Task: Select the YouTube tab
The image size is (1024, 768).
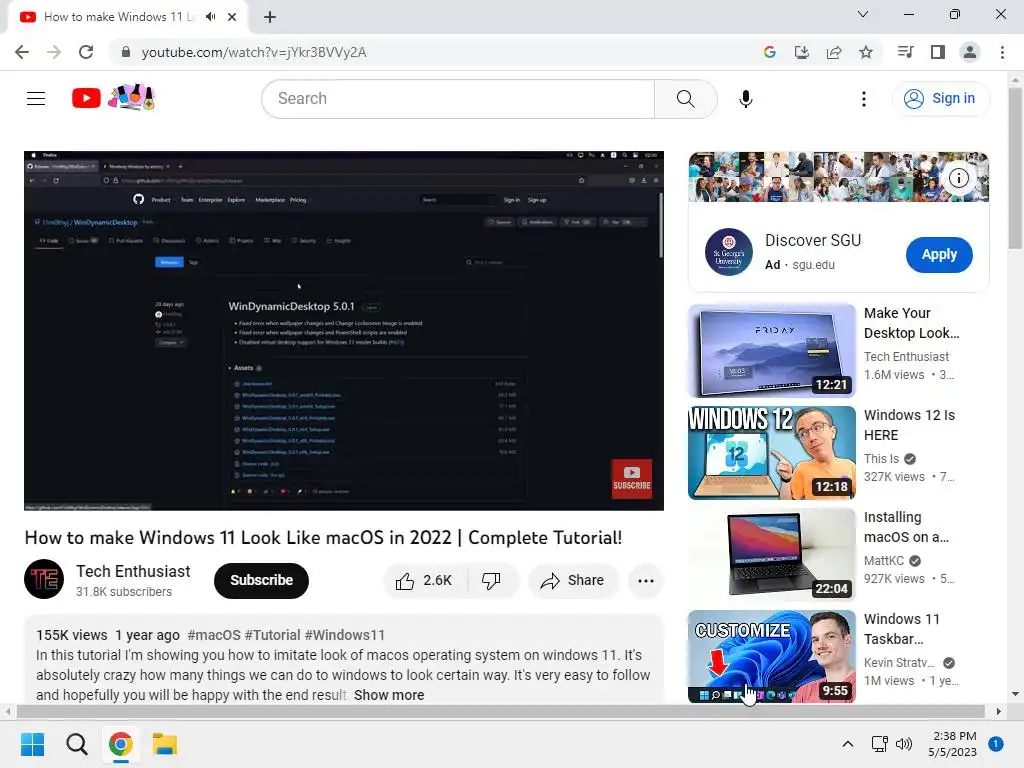Action: pyautogui.click(x=127, y=17)
